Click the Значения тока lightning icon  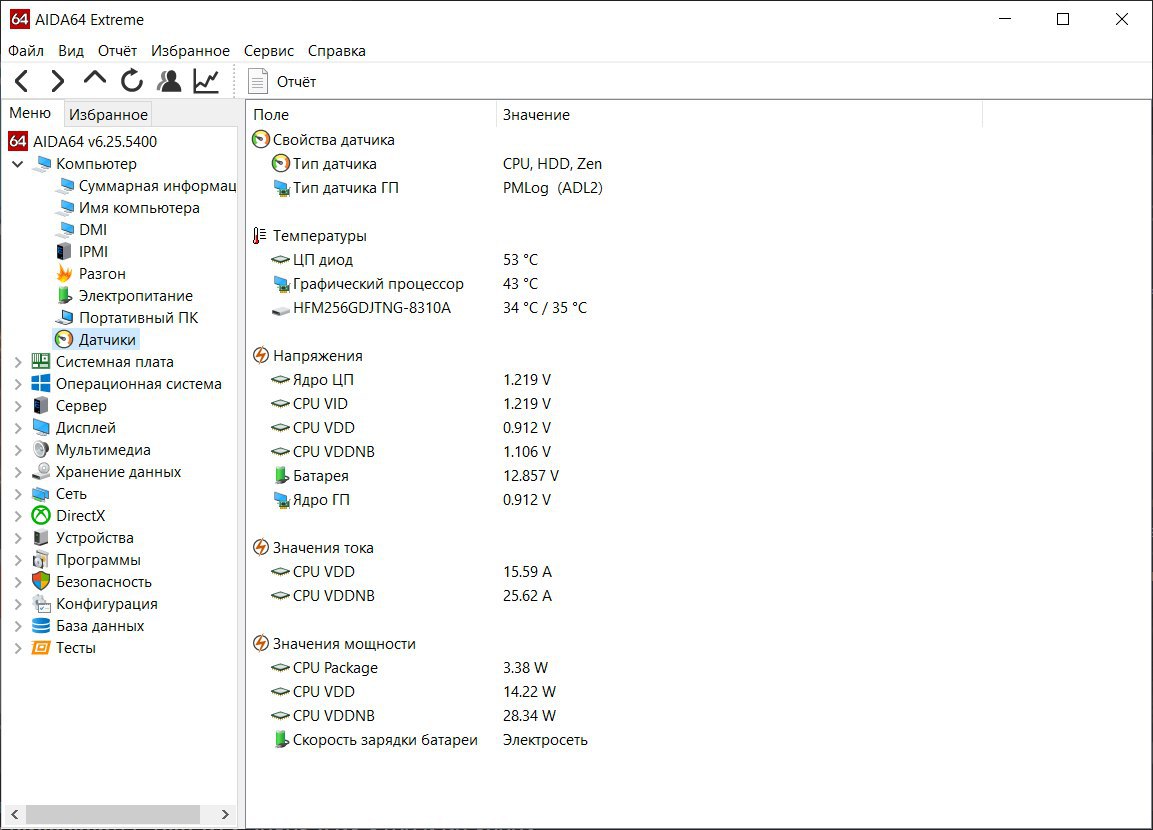(260, 547)
